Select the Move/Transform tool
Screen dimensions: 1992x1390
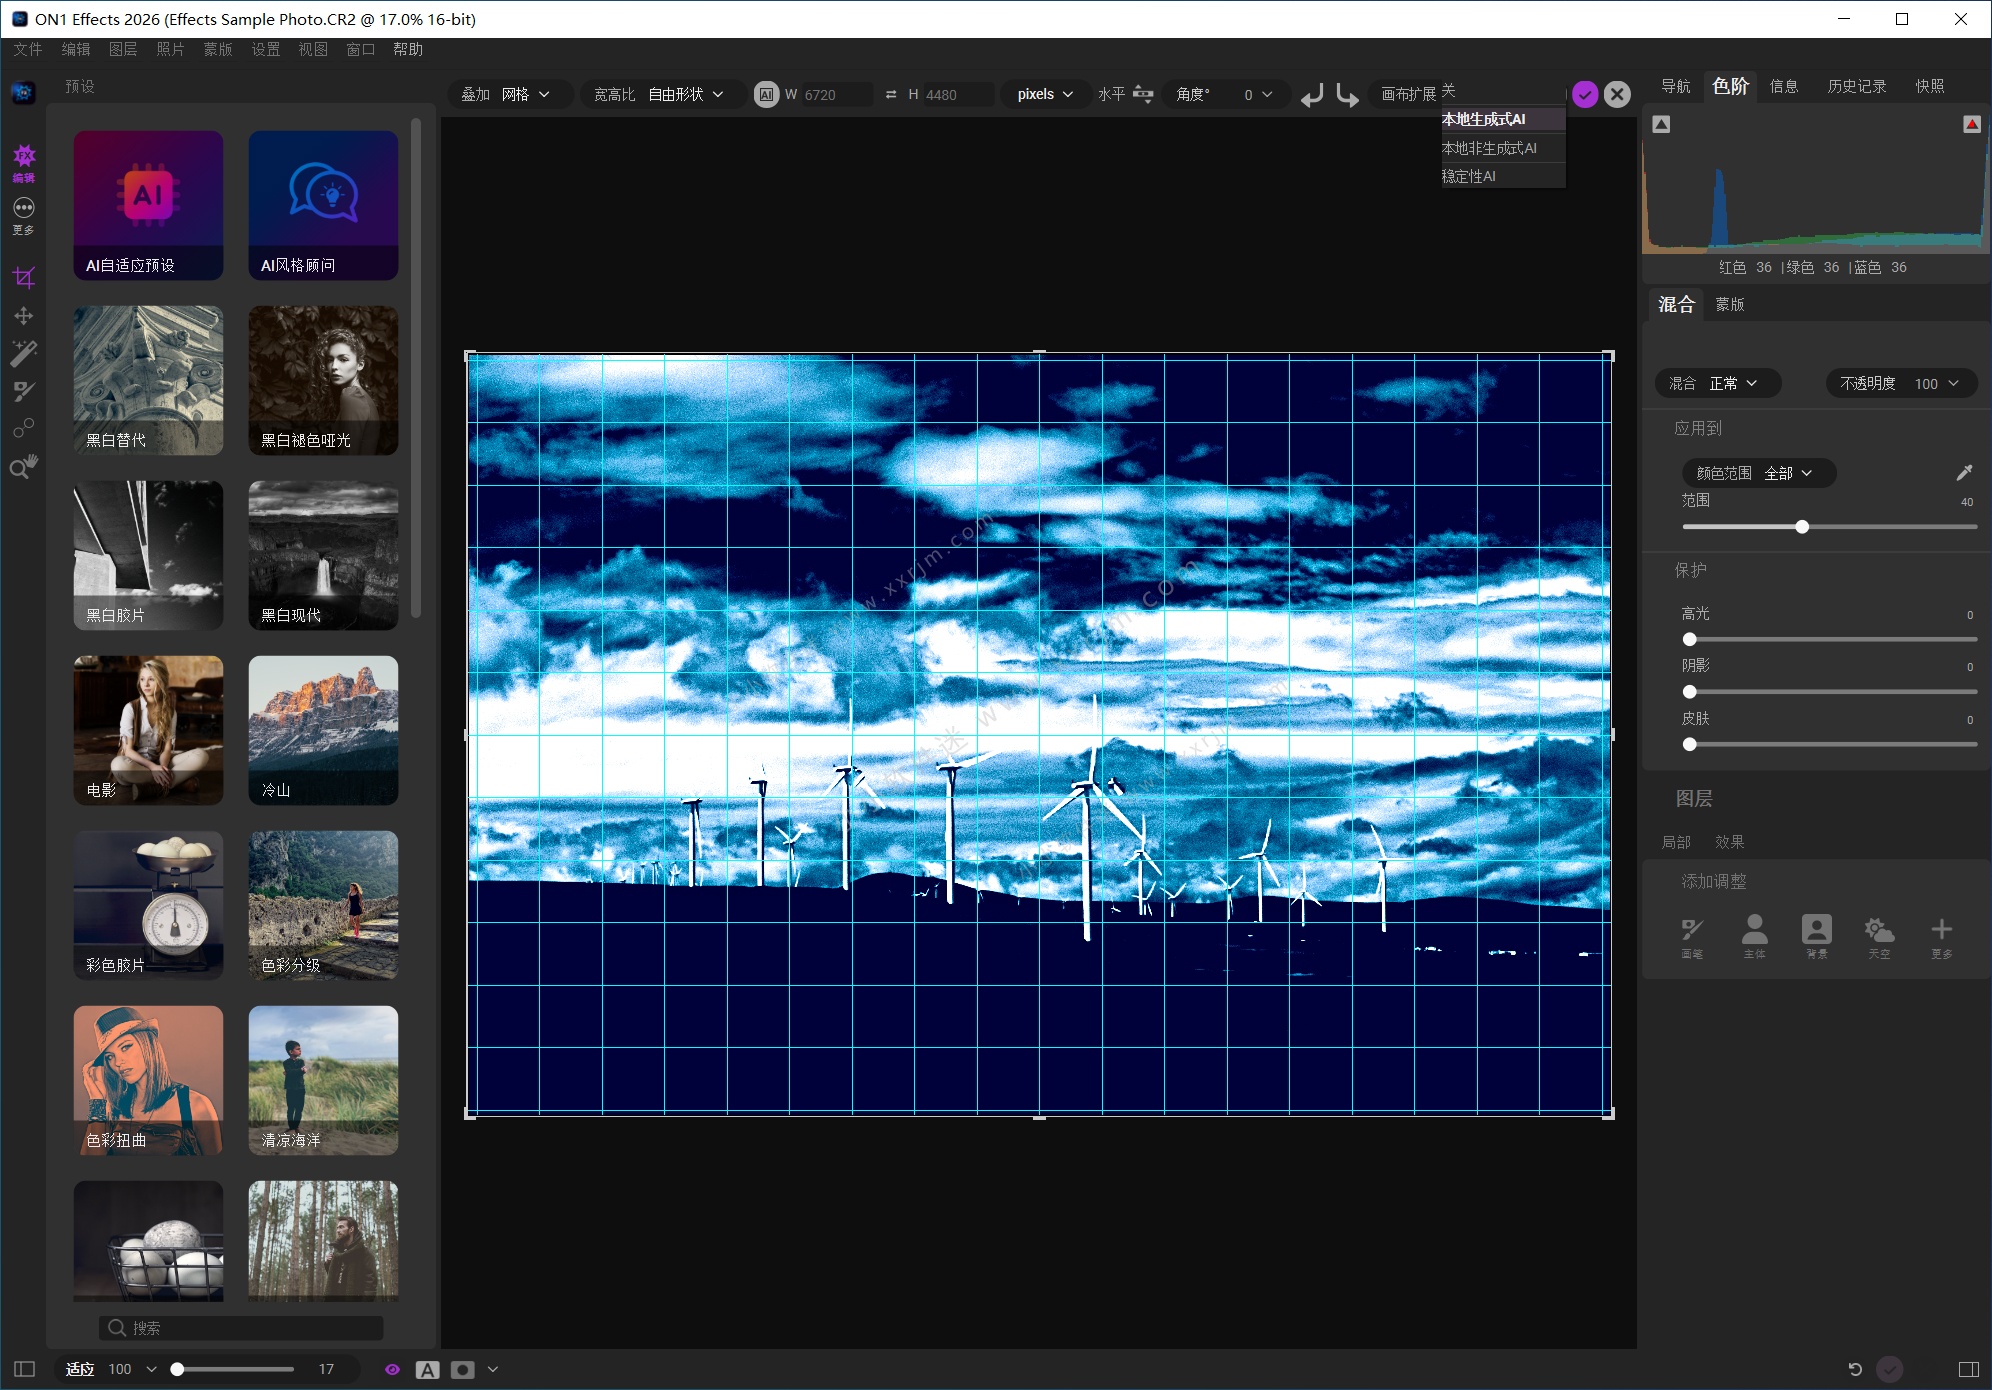click(x=24, y=316)
